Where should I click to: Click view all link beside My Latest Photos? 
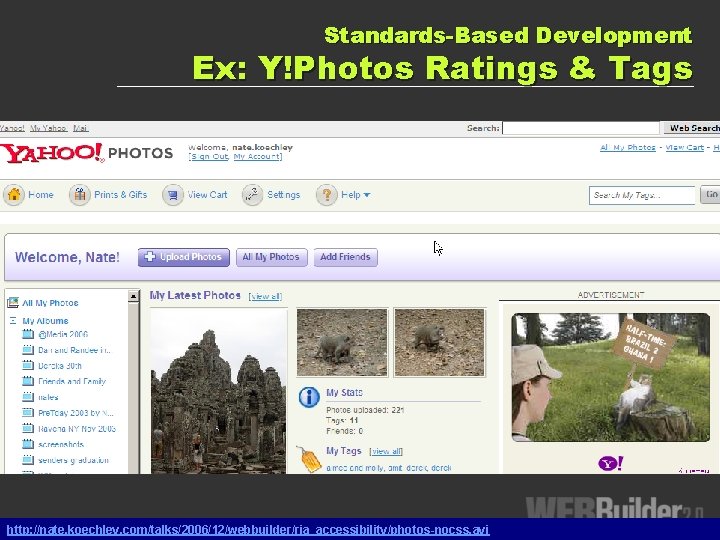tap(265, 296)
